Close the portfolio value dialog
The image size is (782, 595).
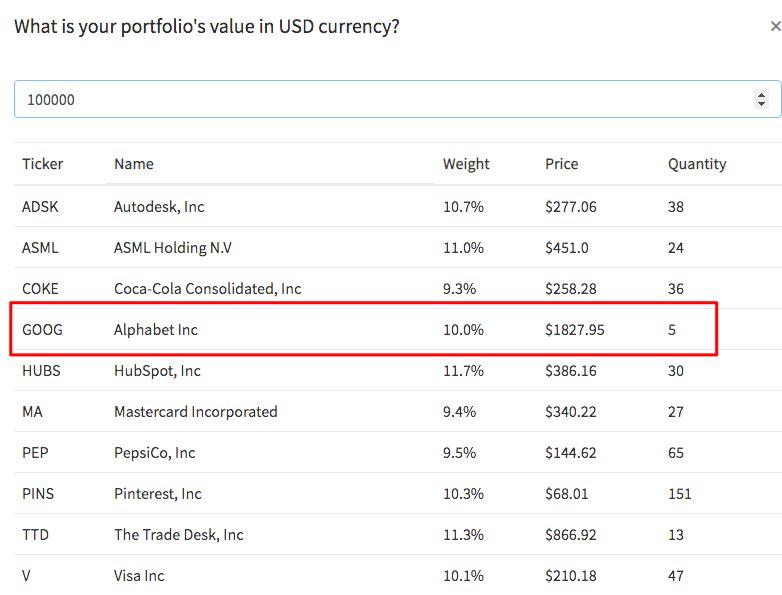pyautogui.click(x=776, y=28)
